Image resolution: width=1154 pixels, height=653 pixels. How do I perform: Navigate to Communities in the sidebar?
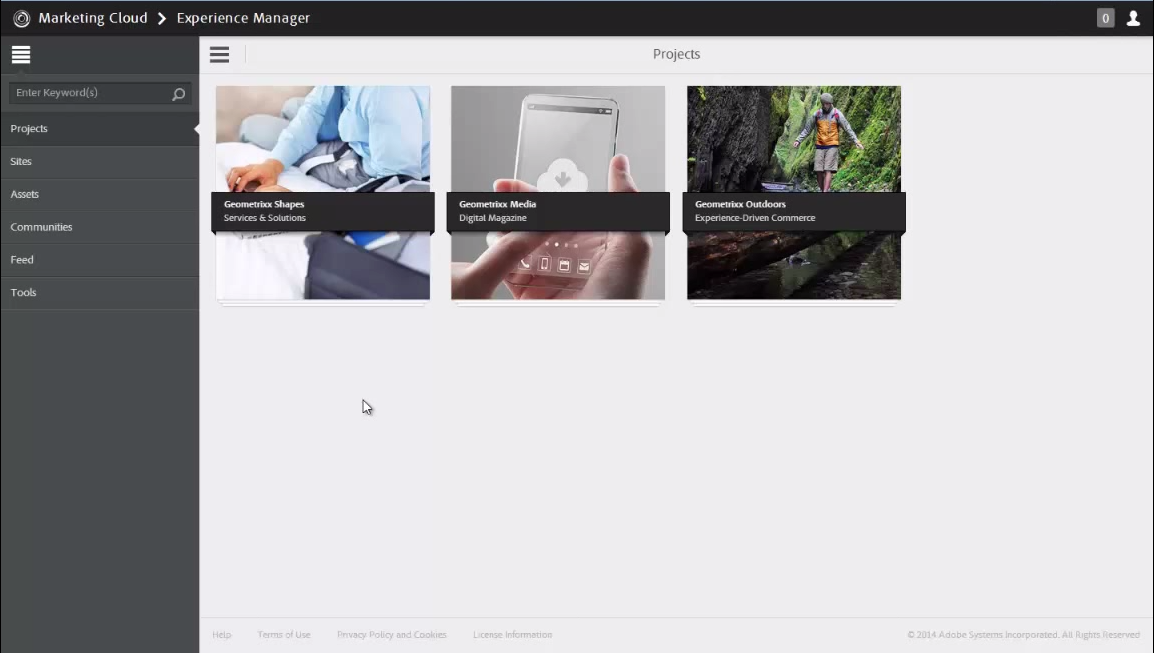click(41, 227)
